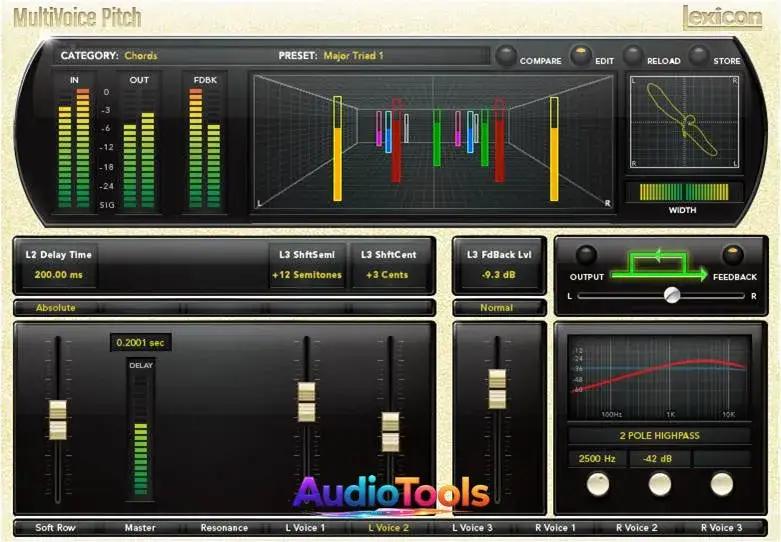Click the left yellow voice bar in display

(x=337, y=148)
